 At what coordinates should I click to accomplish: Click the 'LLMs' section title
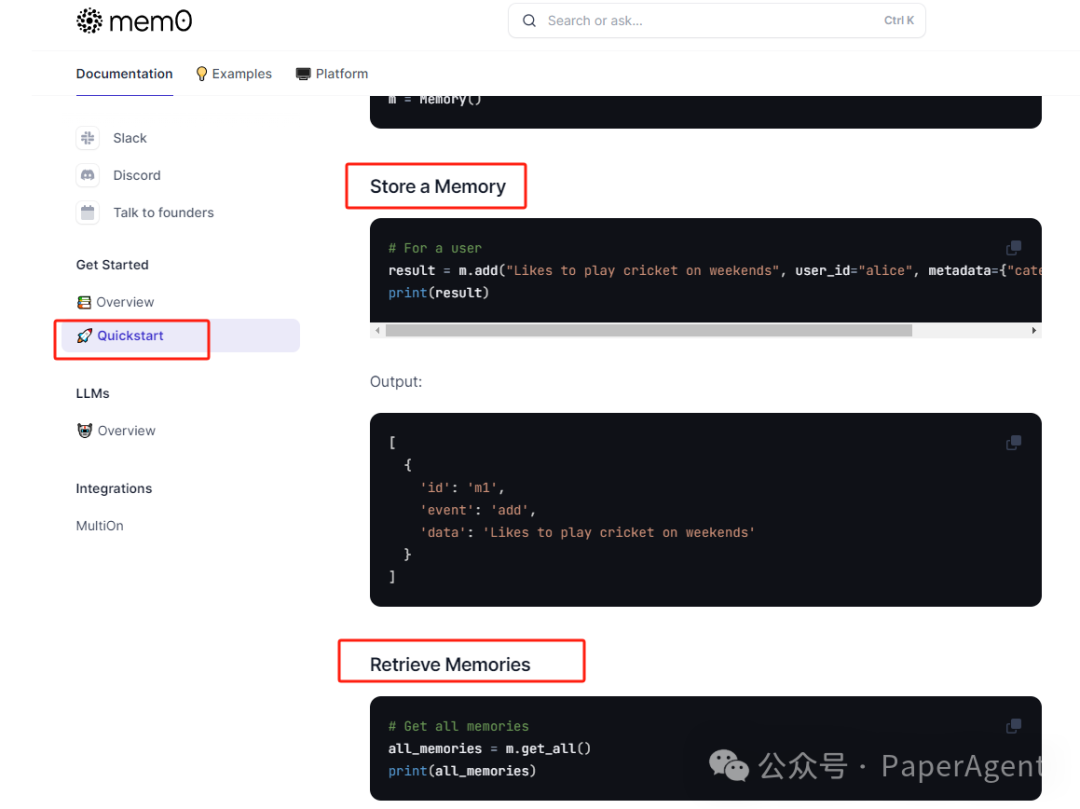tap(92, 393)
